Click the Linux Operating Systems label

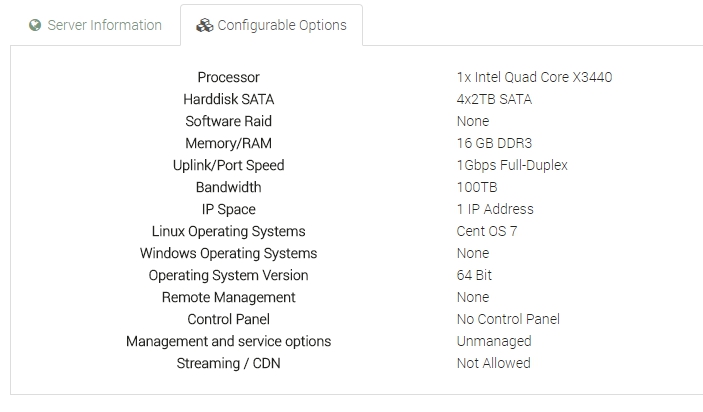coord(228,231)
